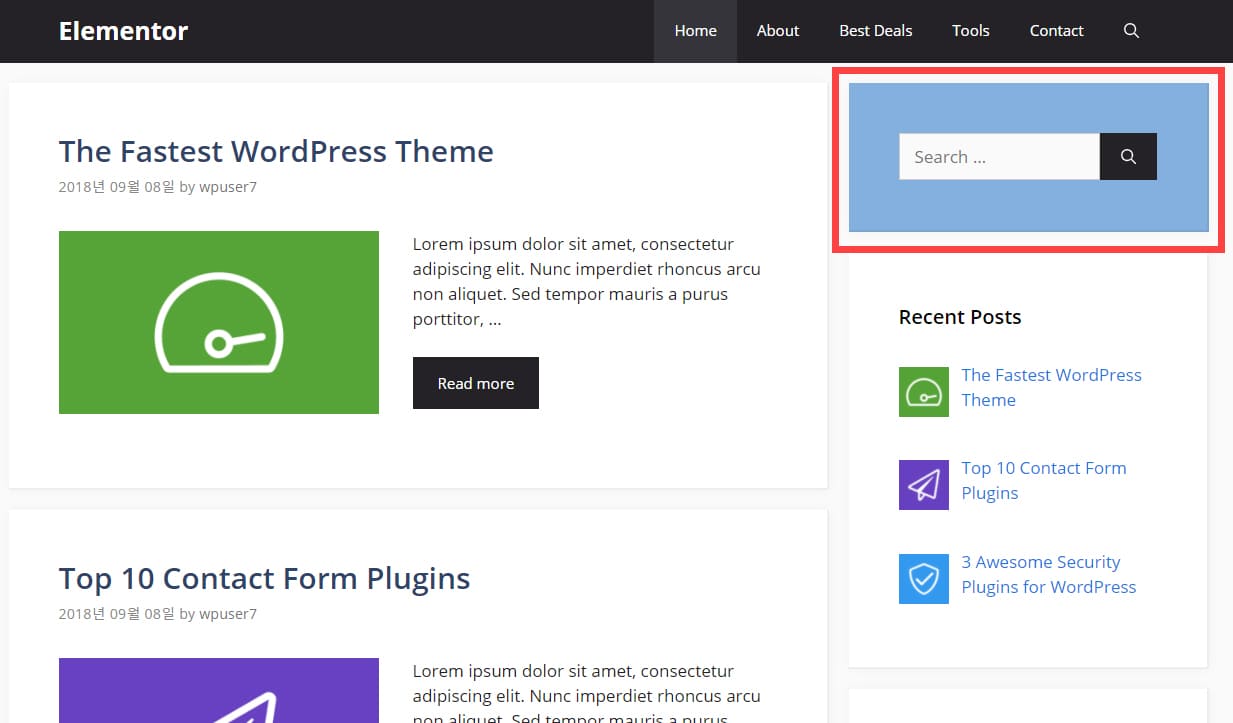The width and height of the screenshot is (1233, 723).
Task: Click Read more for Fastest WordPress Theme
Action: point(476,383)
